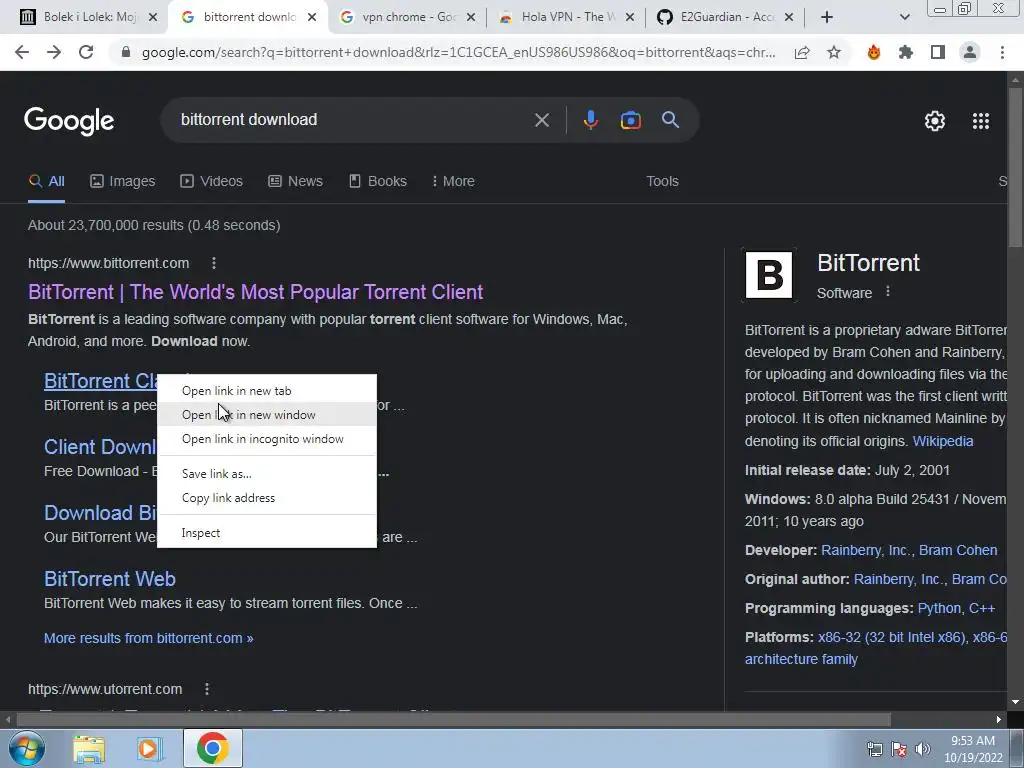Viewport: 1024px width, 768px height.
Task: Open About-this-result menu for utorrent.com
Action: [206, 689]
